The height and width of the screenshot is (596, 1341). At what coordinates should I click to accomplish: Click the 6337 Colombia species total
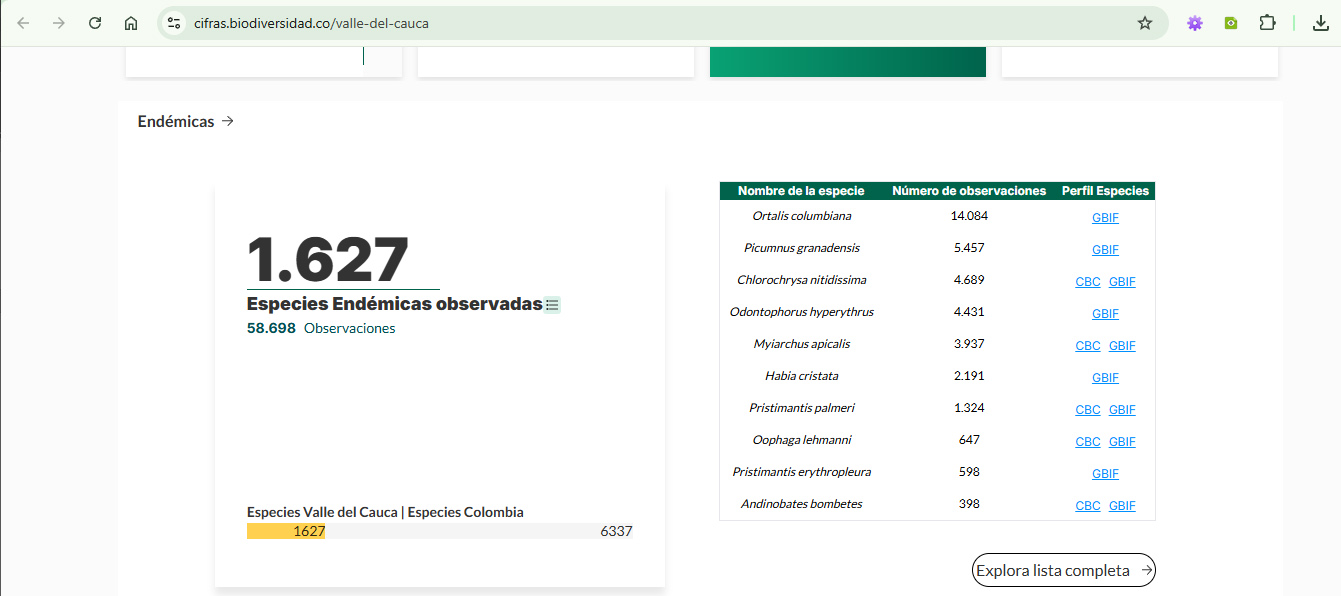coord(616,531)
